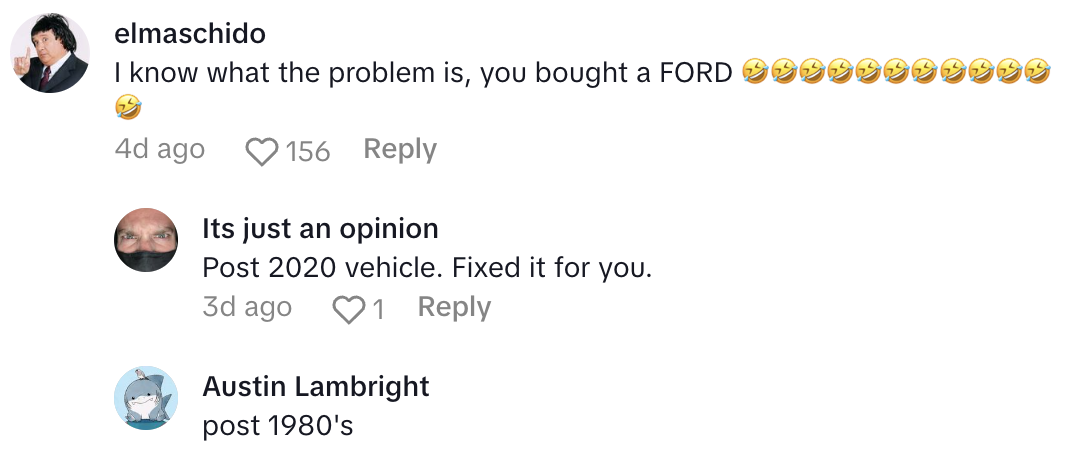
Task: Open the elmaschido username link
Action: pos(190,34)
